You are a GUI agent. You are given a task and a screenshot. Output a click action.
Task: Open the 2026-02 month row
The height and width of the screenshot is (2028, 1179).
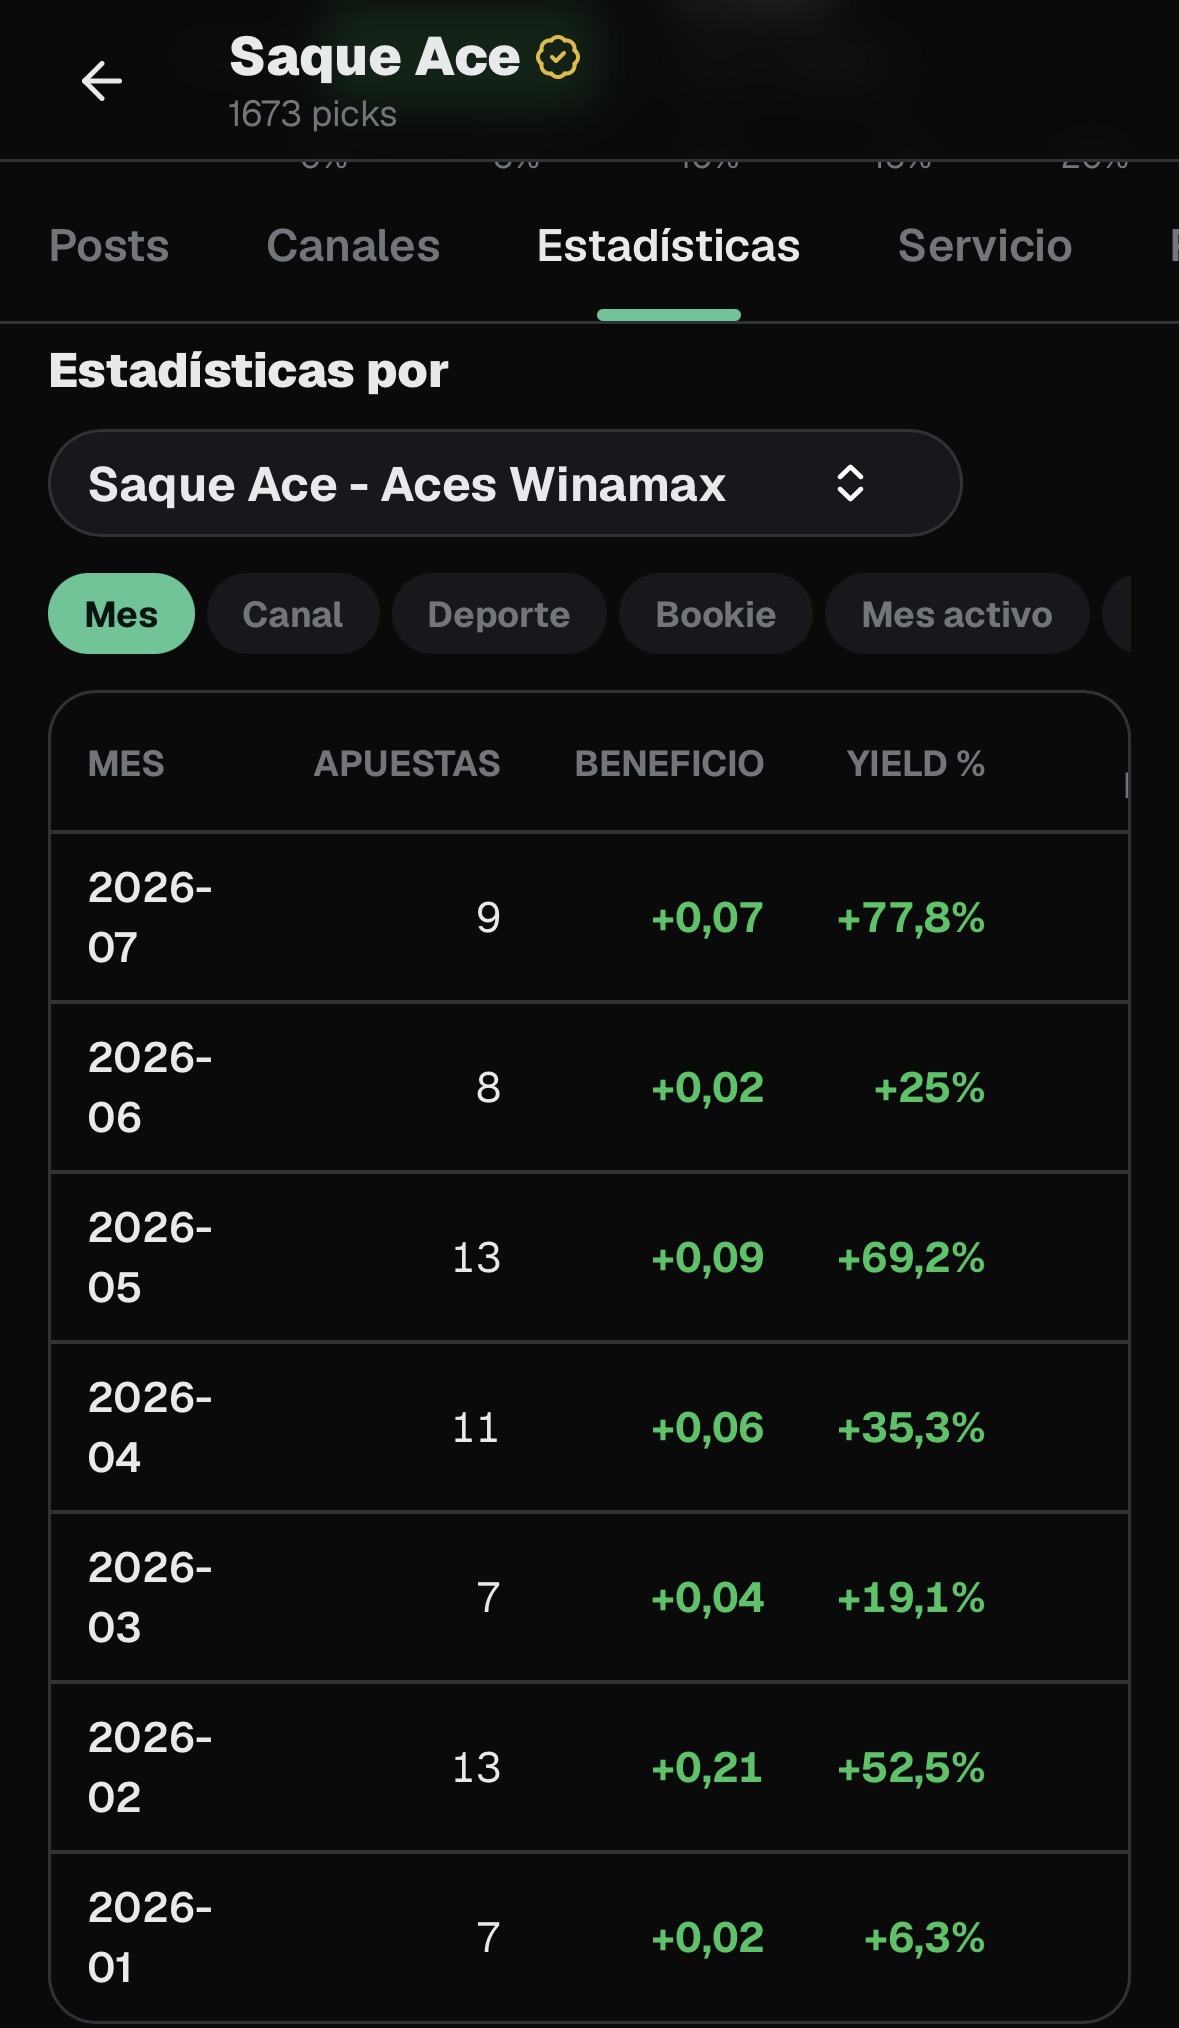click(589, 1767)
